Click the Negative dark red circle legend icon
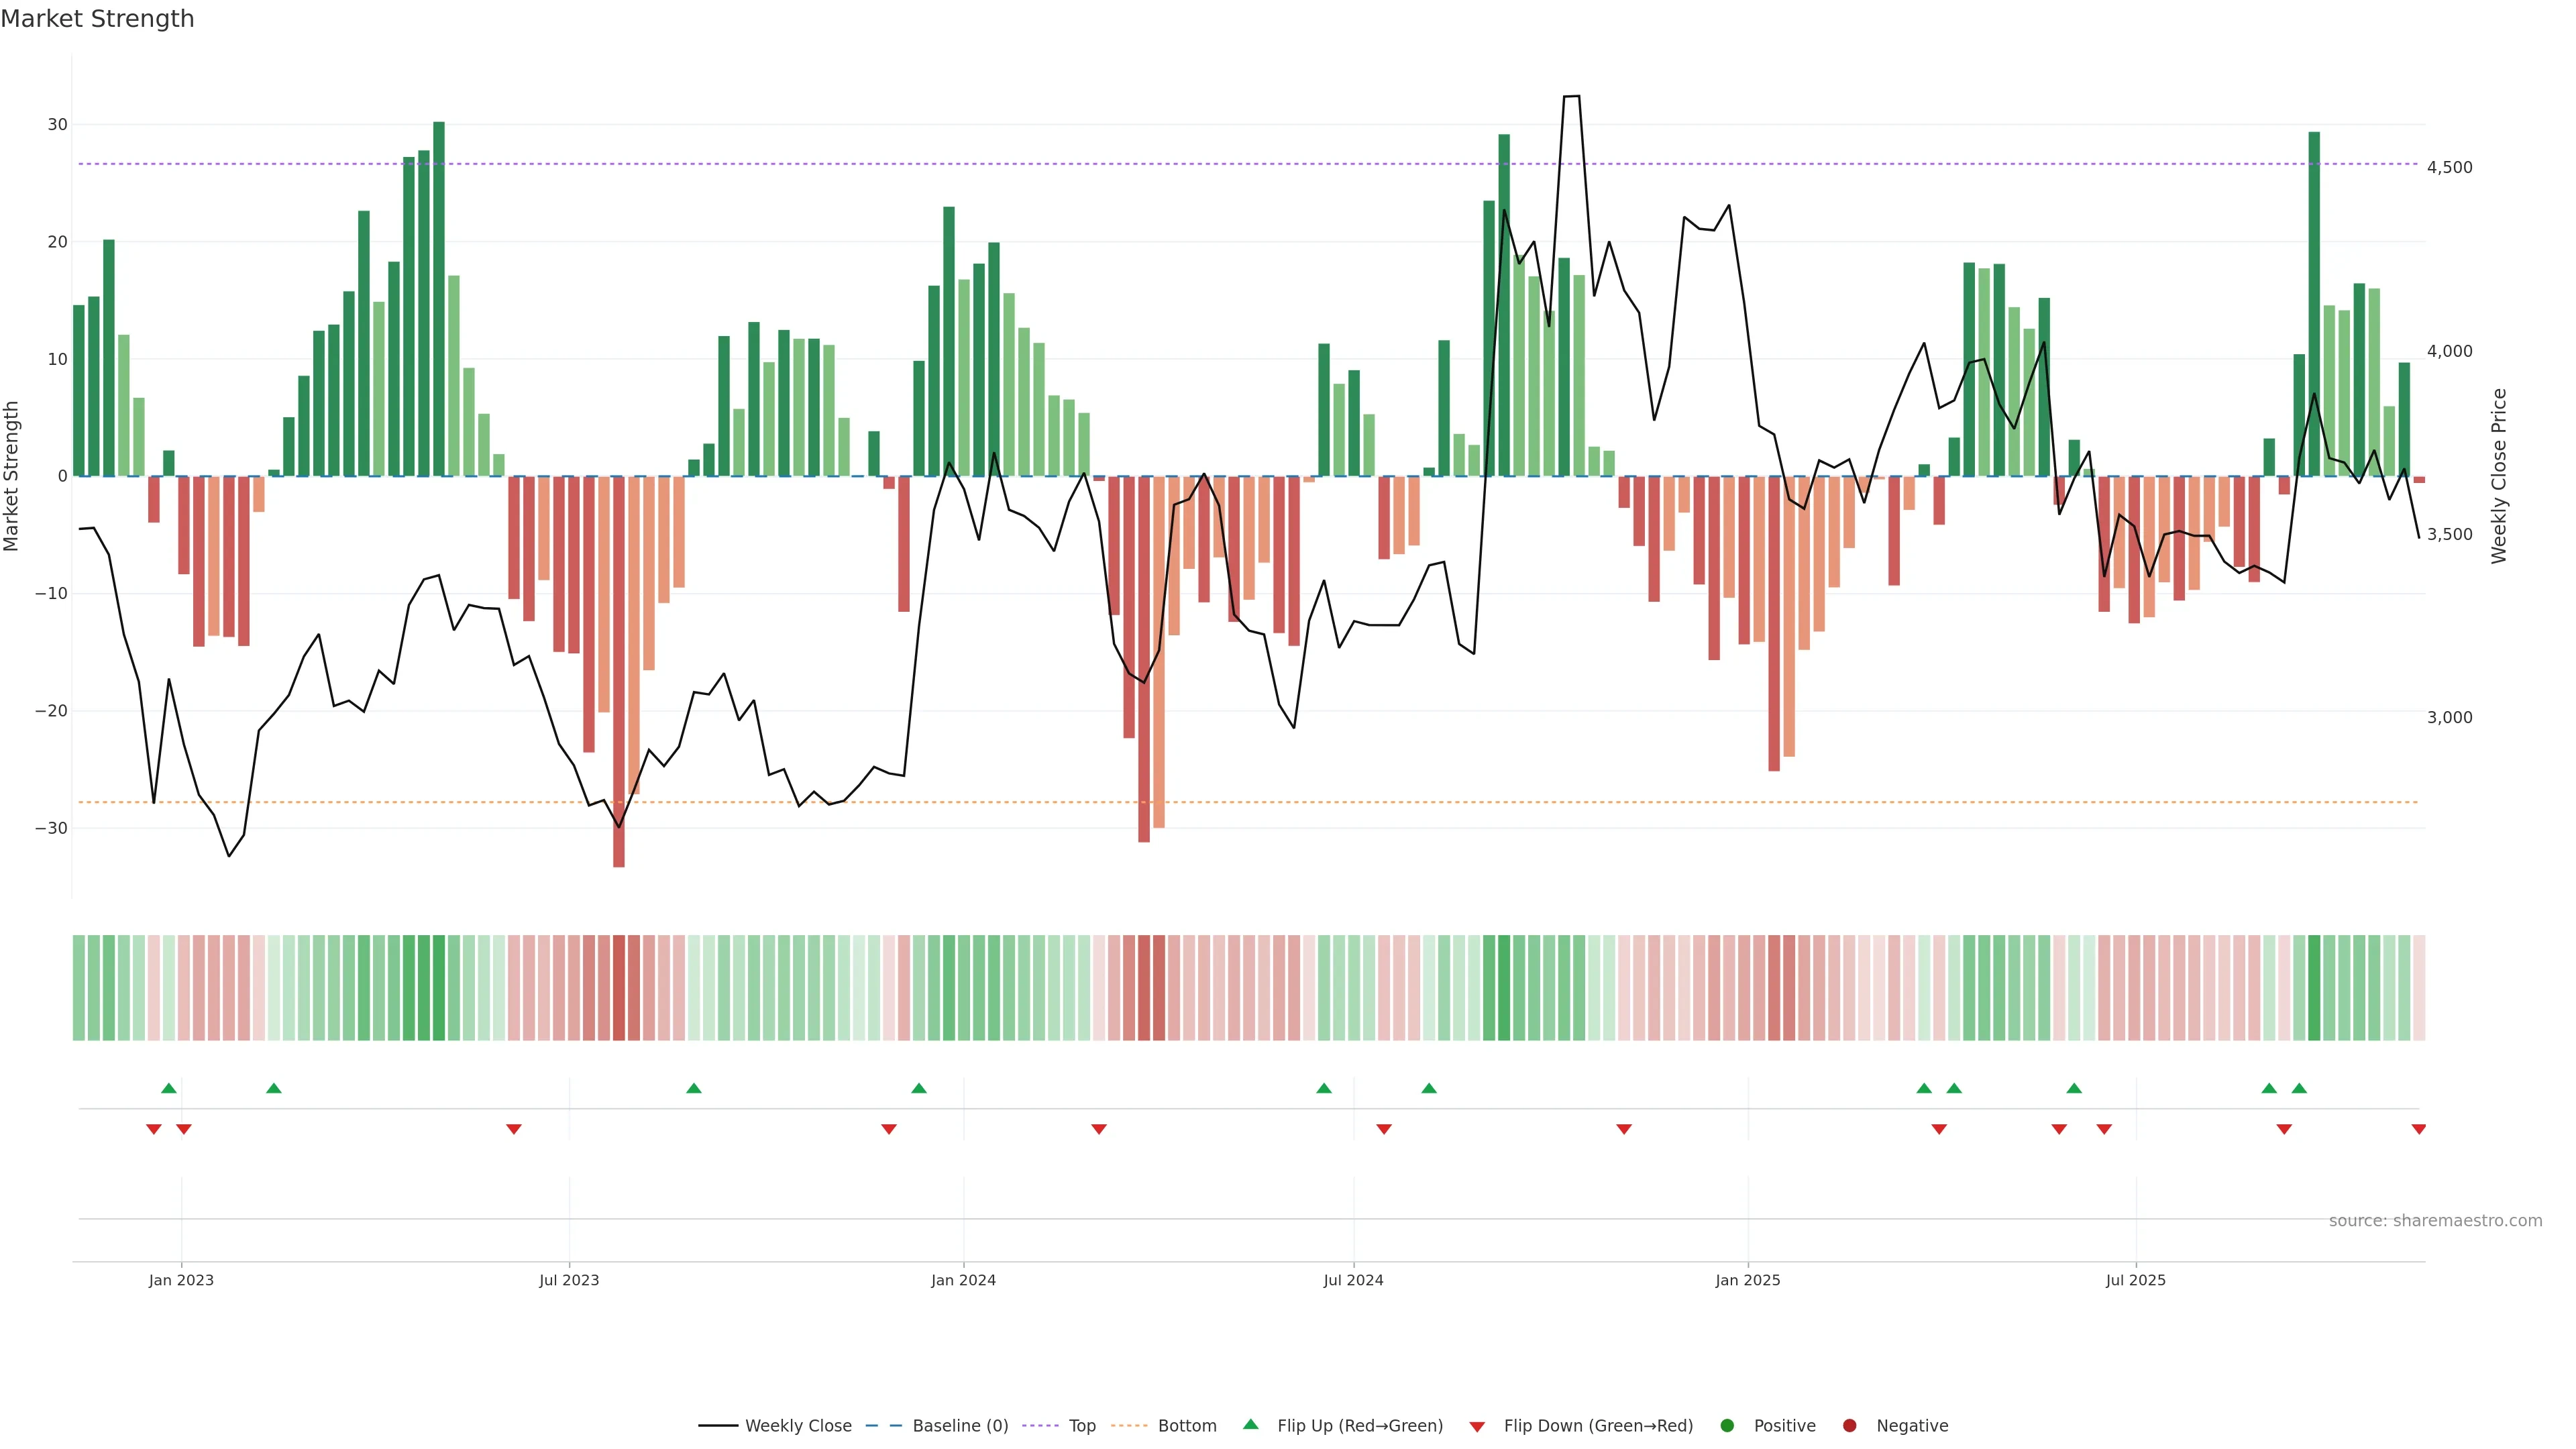The image size is (2576, 1449). pyautogui.click(x=1849, y=1425)
